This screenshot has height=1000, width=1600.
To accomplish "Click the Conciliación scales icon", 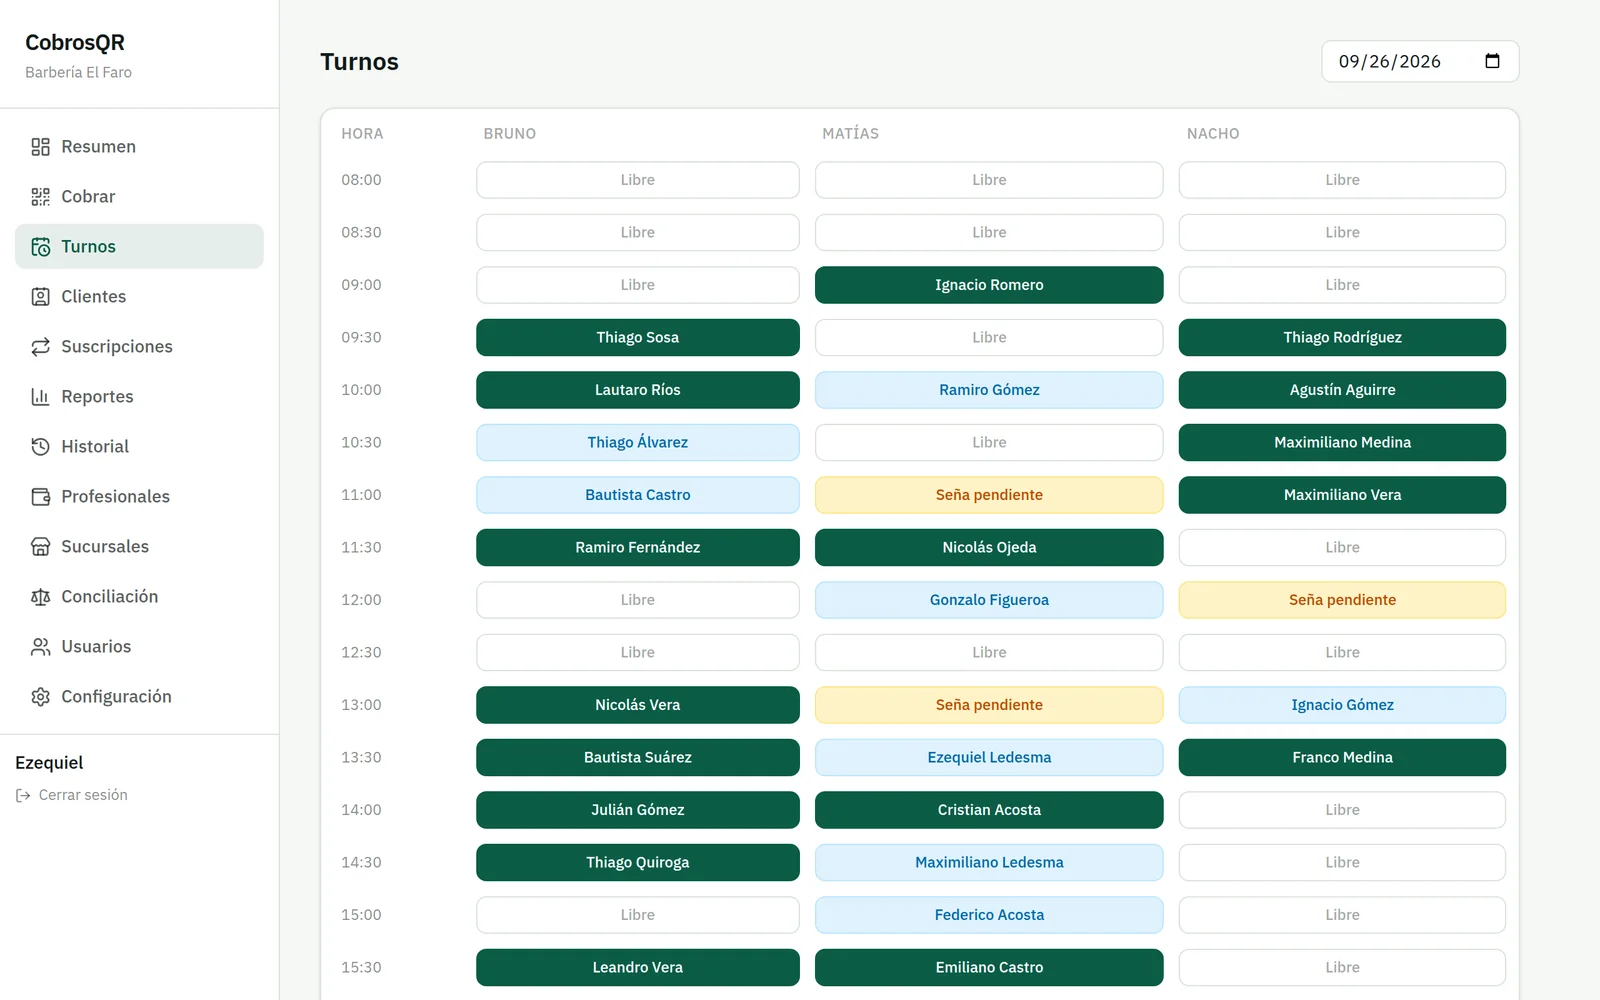I will click(x=40, y=597).
